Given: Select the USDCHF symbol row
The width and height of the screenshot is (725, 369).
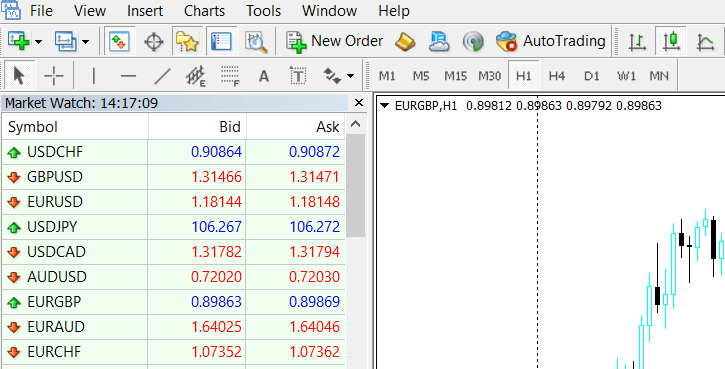Looking at the screenshot, I should 173,152.
